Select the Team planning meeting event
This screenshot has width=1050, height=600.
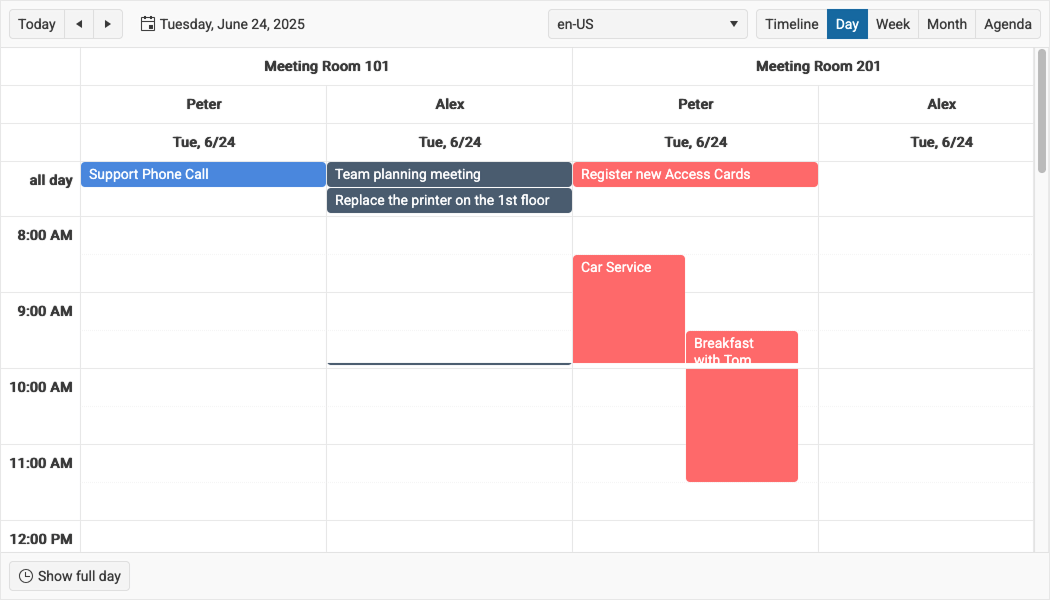449,174
